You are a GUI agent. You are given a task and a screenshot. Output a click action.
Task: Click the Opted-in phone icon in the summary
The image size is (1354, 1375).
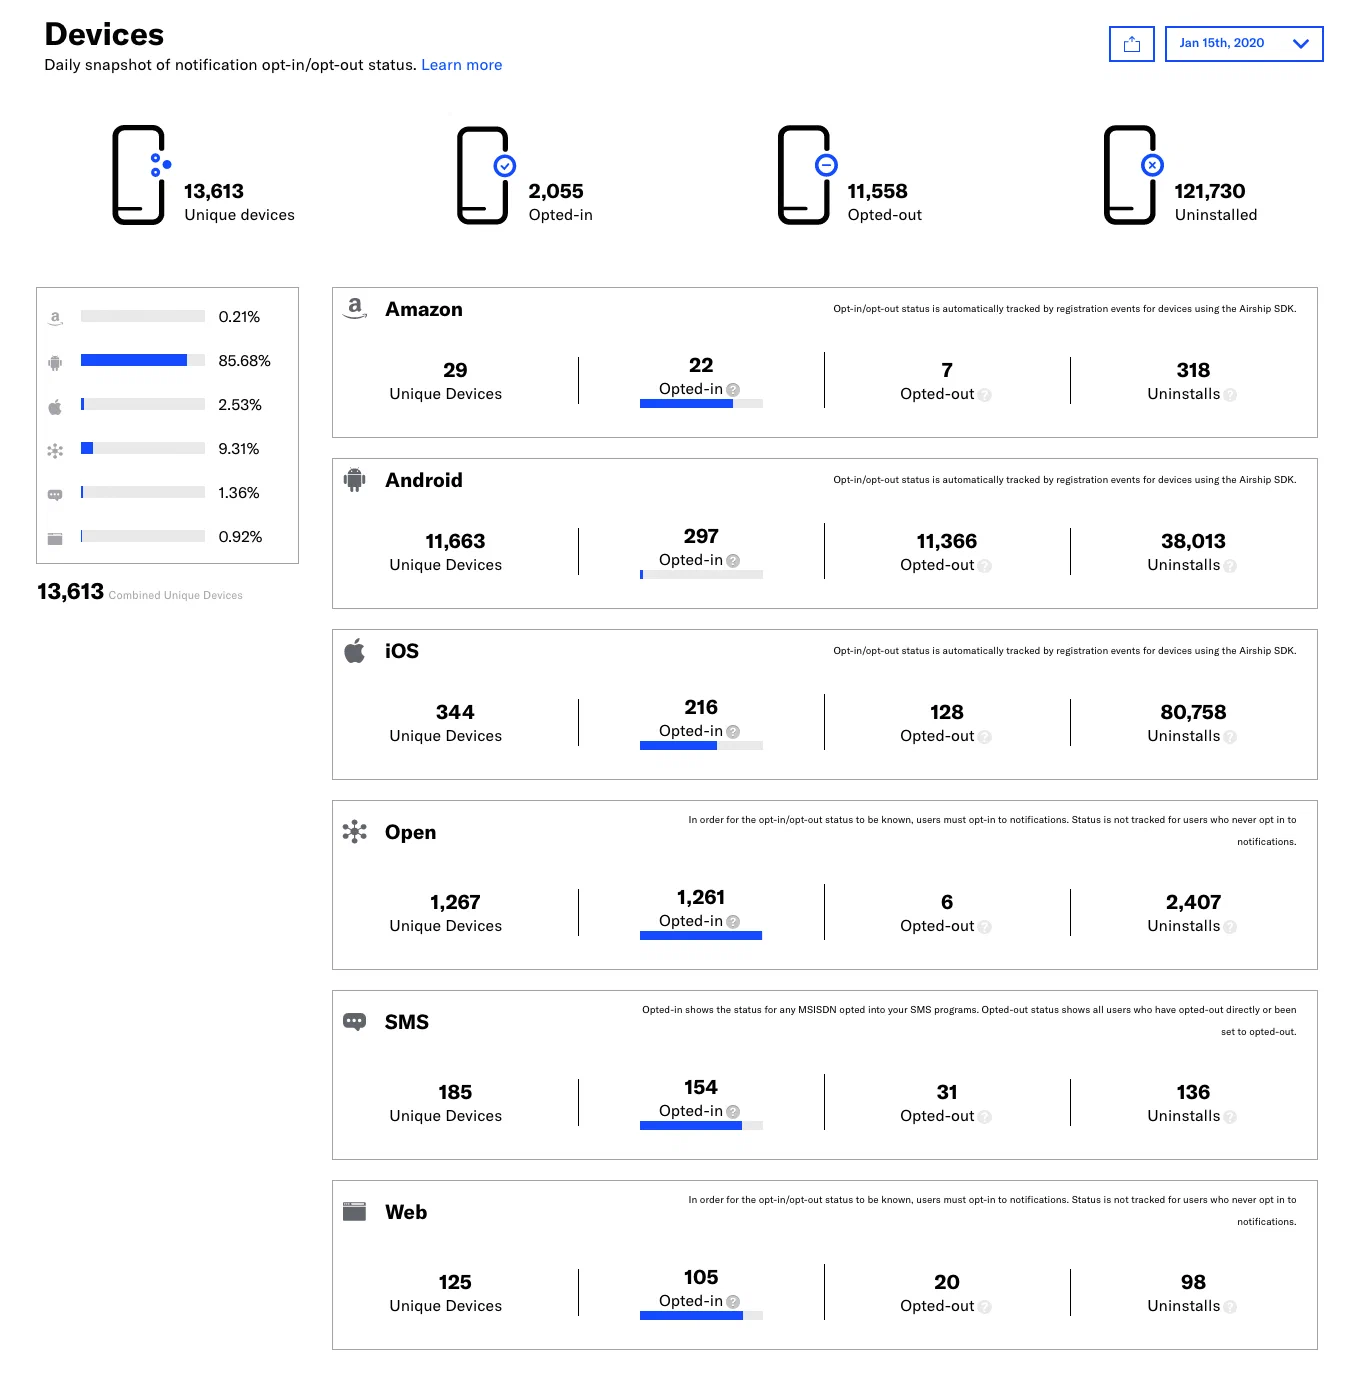(484, 175)
